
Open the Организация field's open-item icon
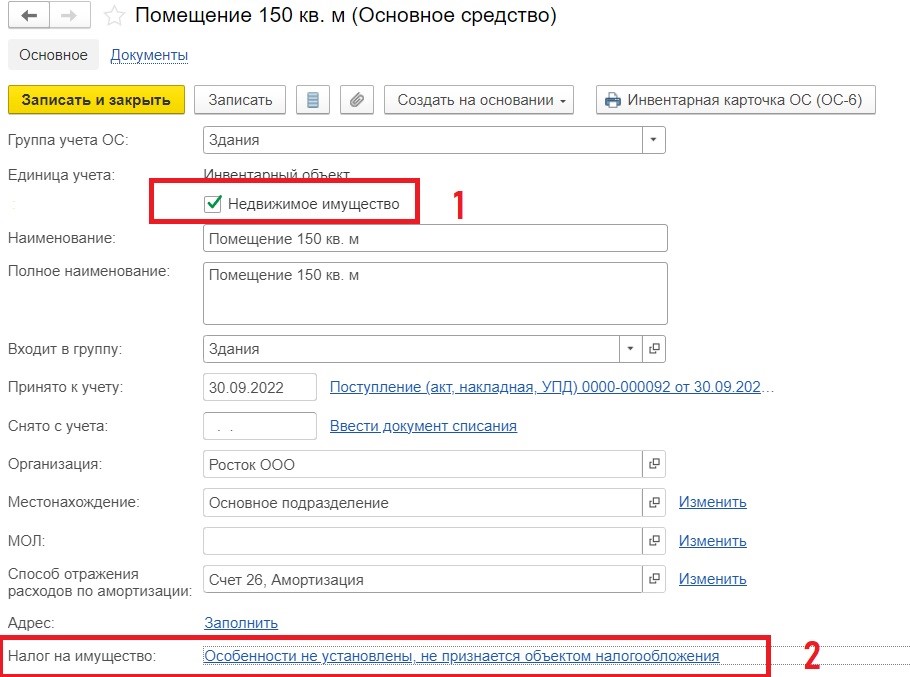[x=654, y=464]
